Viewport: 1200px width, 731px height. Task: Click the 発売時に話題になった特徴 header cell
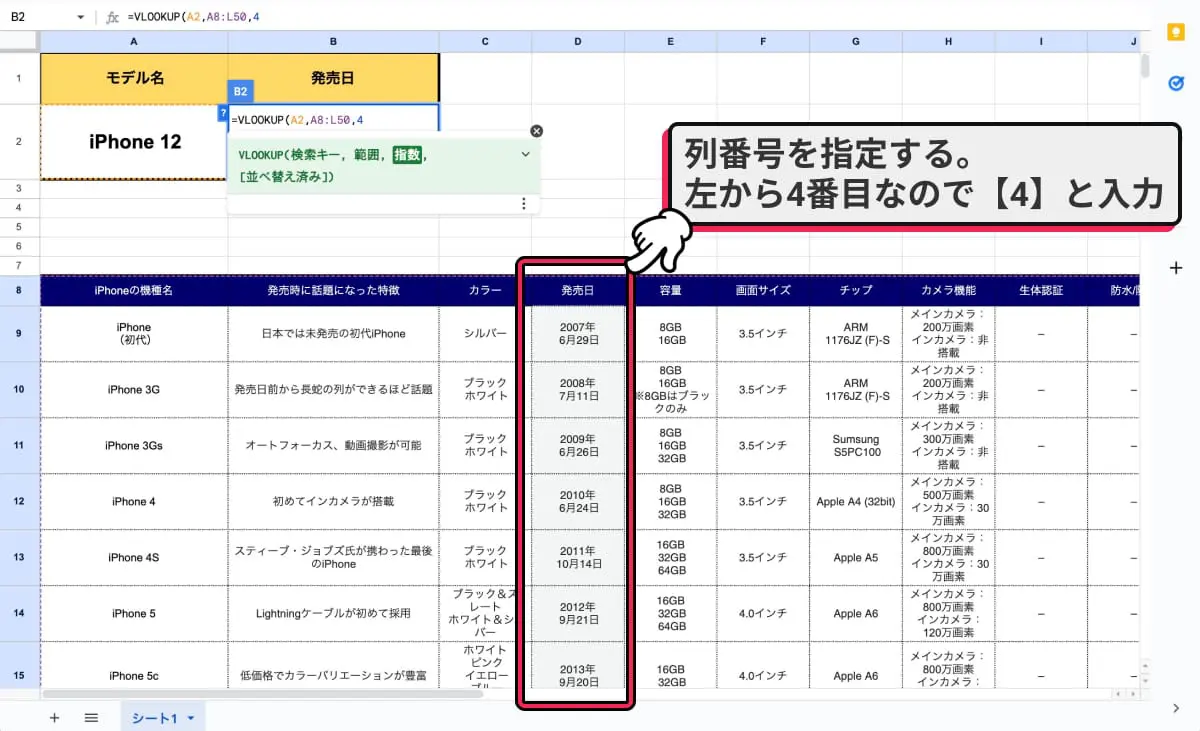click(333, 290)
